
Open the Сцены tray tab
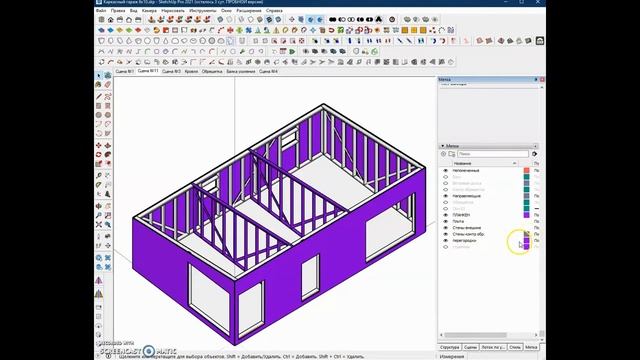click(470, 347)
